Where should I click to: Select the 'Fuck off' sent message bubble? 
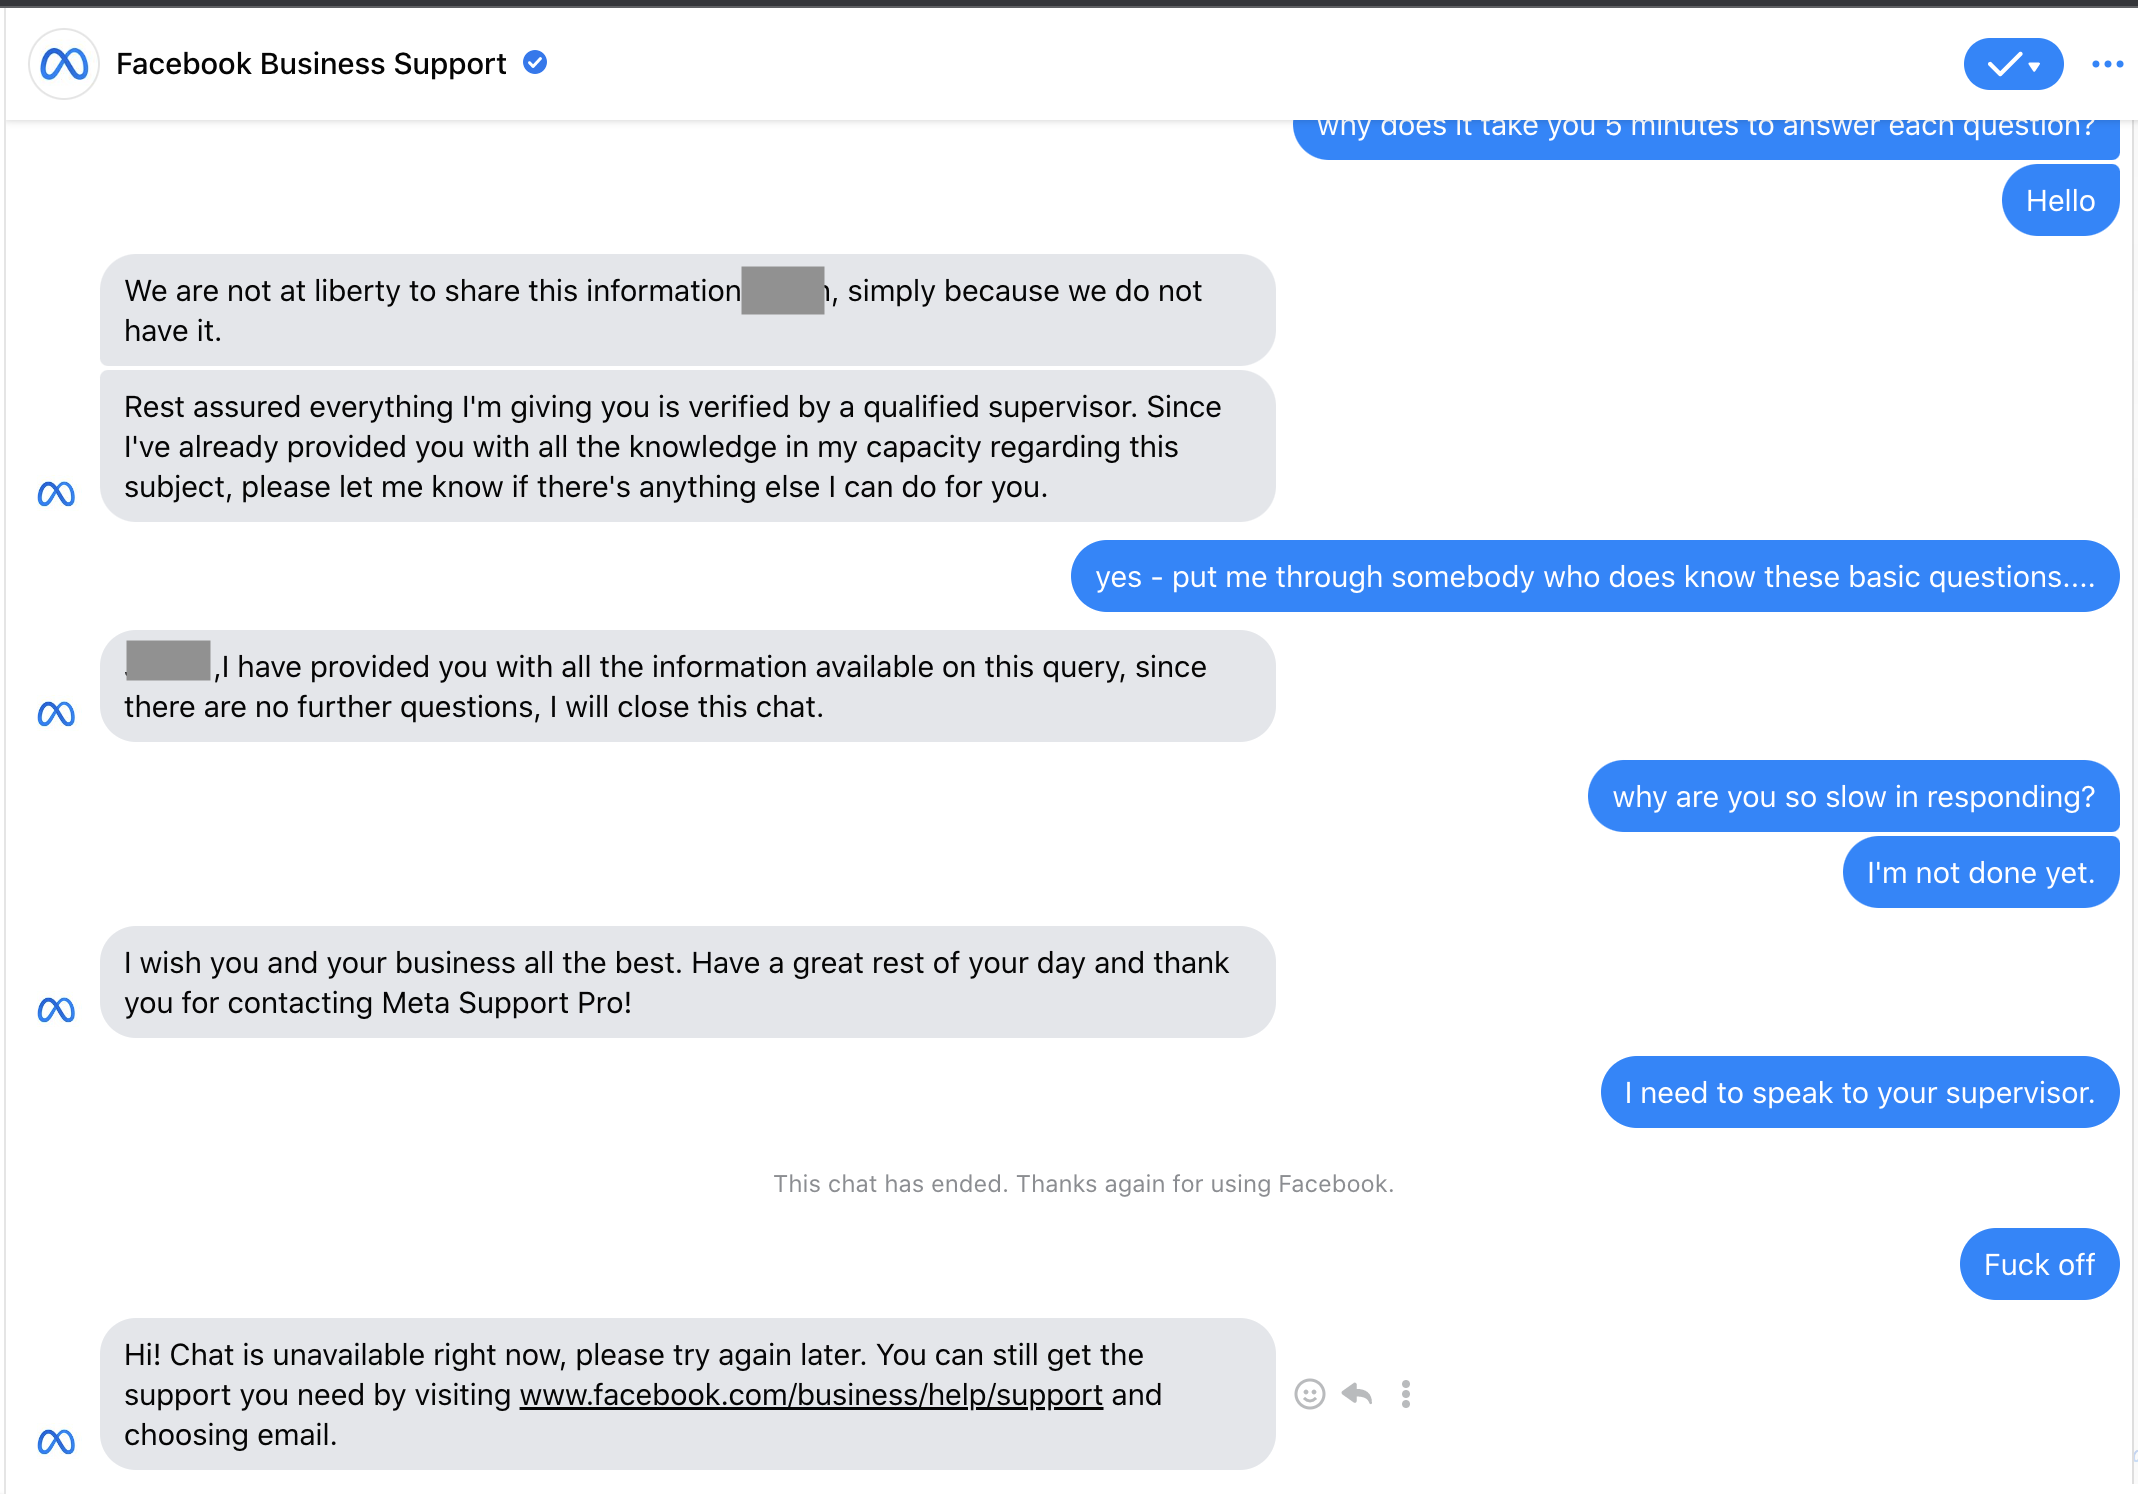tap(2039, 1264)
